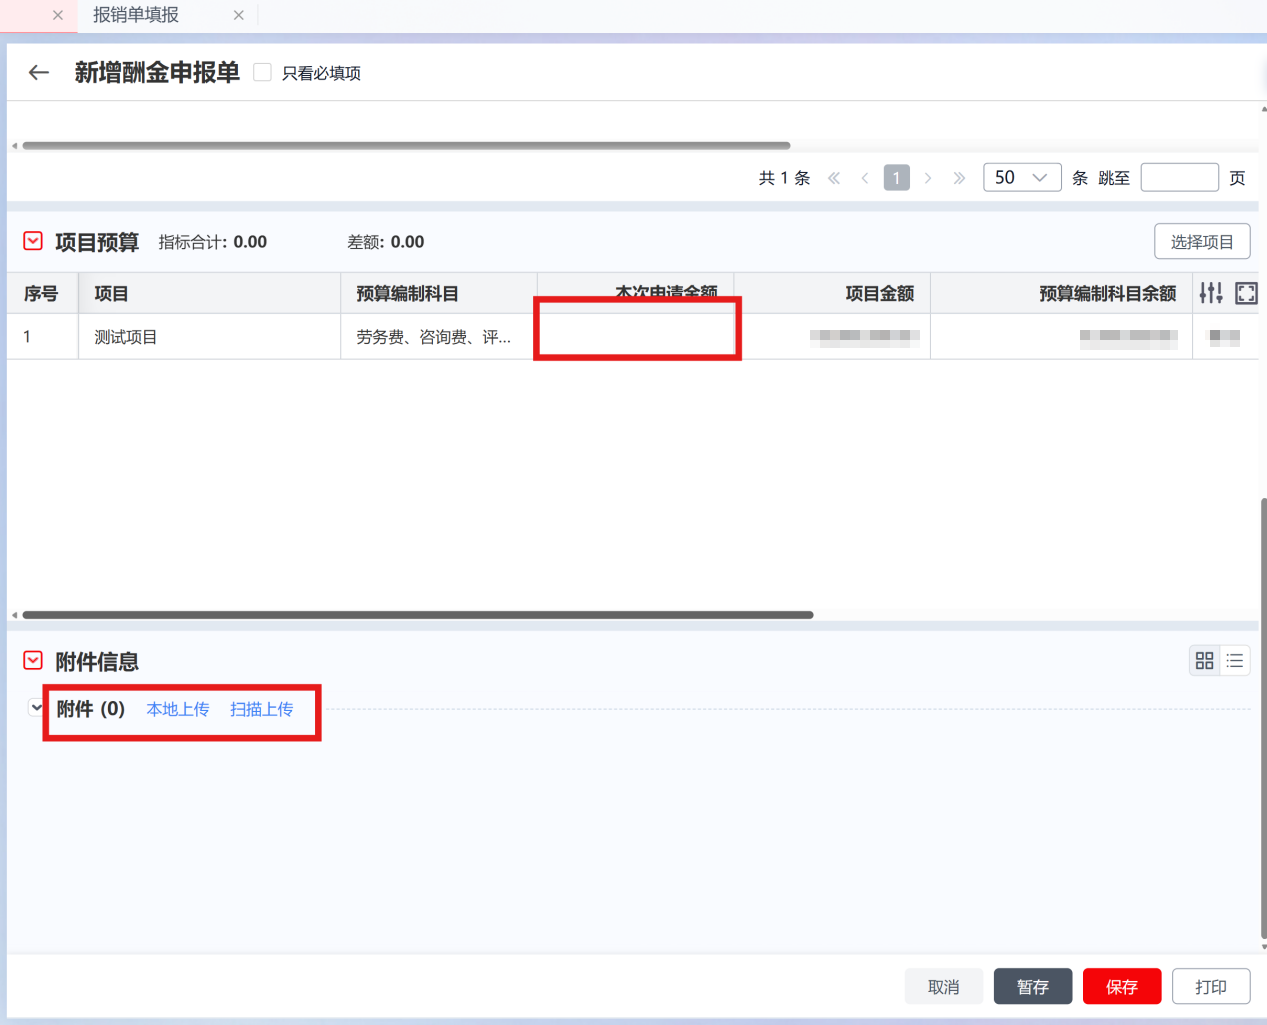This screenshot has width=1267, height=1025.
Task: Click the 跳至 page number input field
Action: tap(1179, 177)
